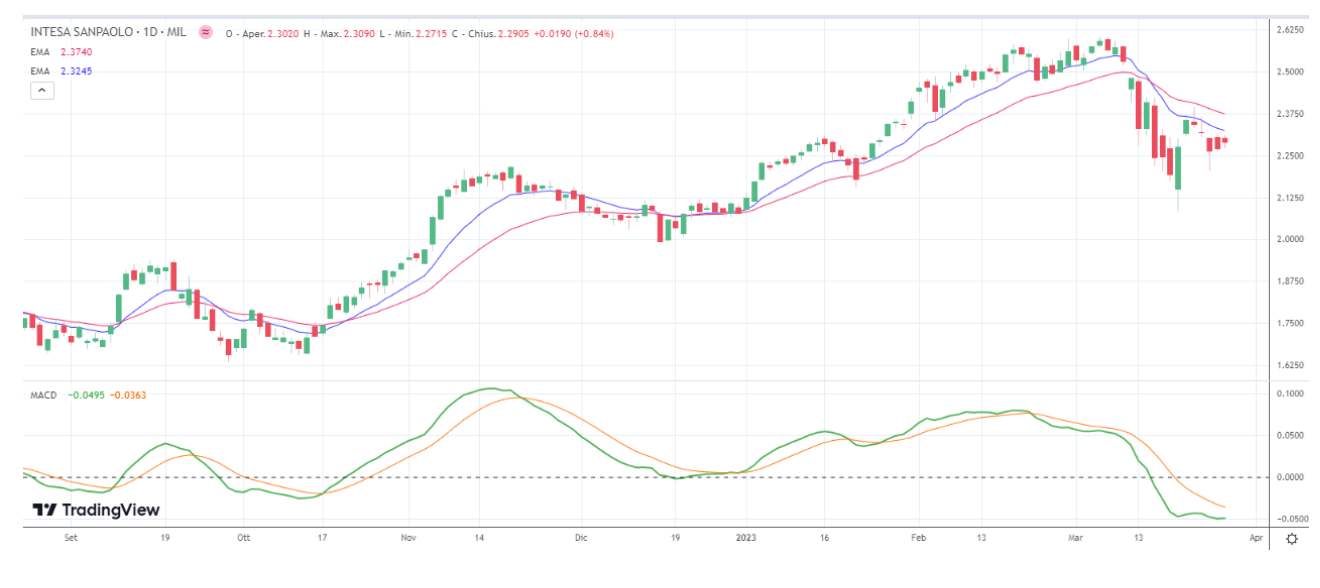
Task: Click the pink market status icon beside MIL
Action: coord(205,32)
